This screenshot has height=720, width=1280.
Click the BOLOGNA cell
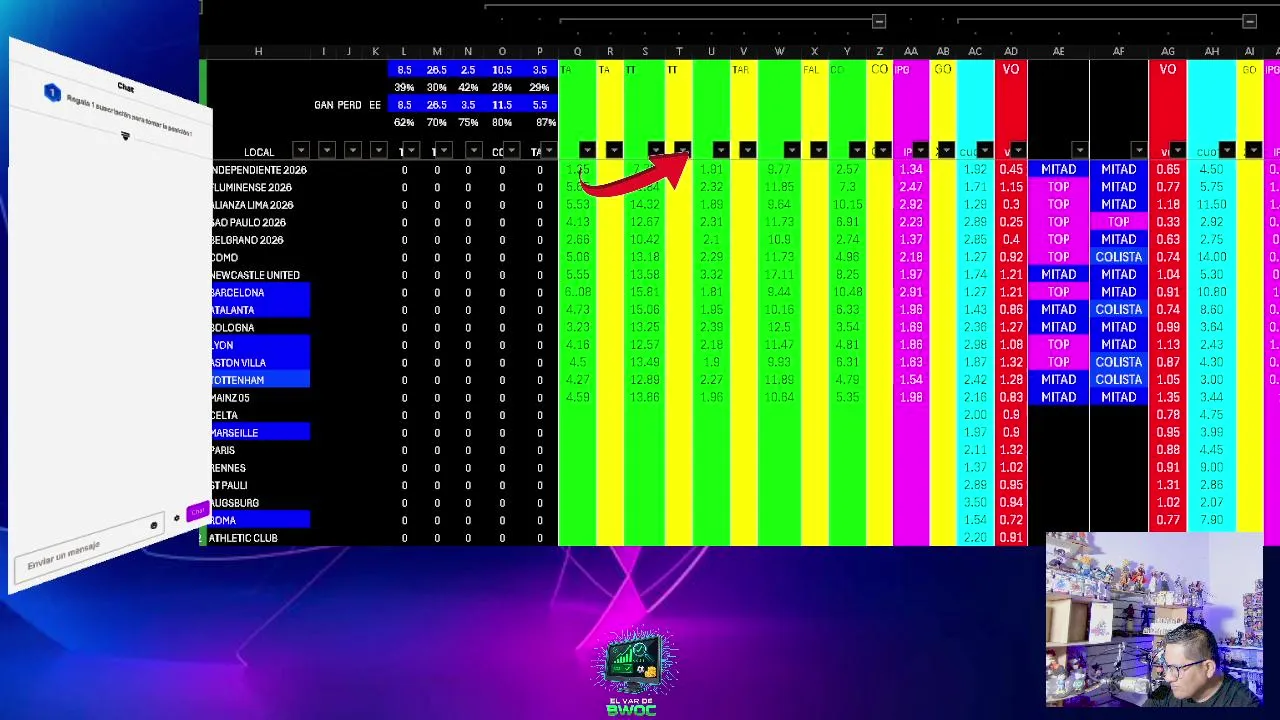tap(259, 327)
